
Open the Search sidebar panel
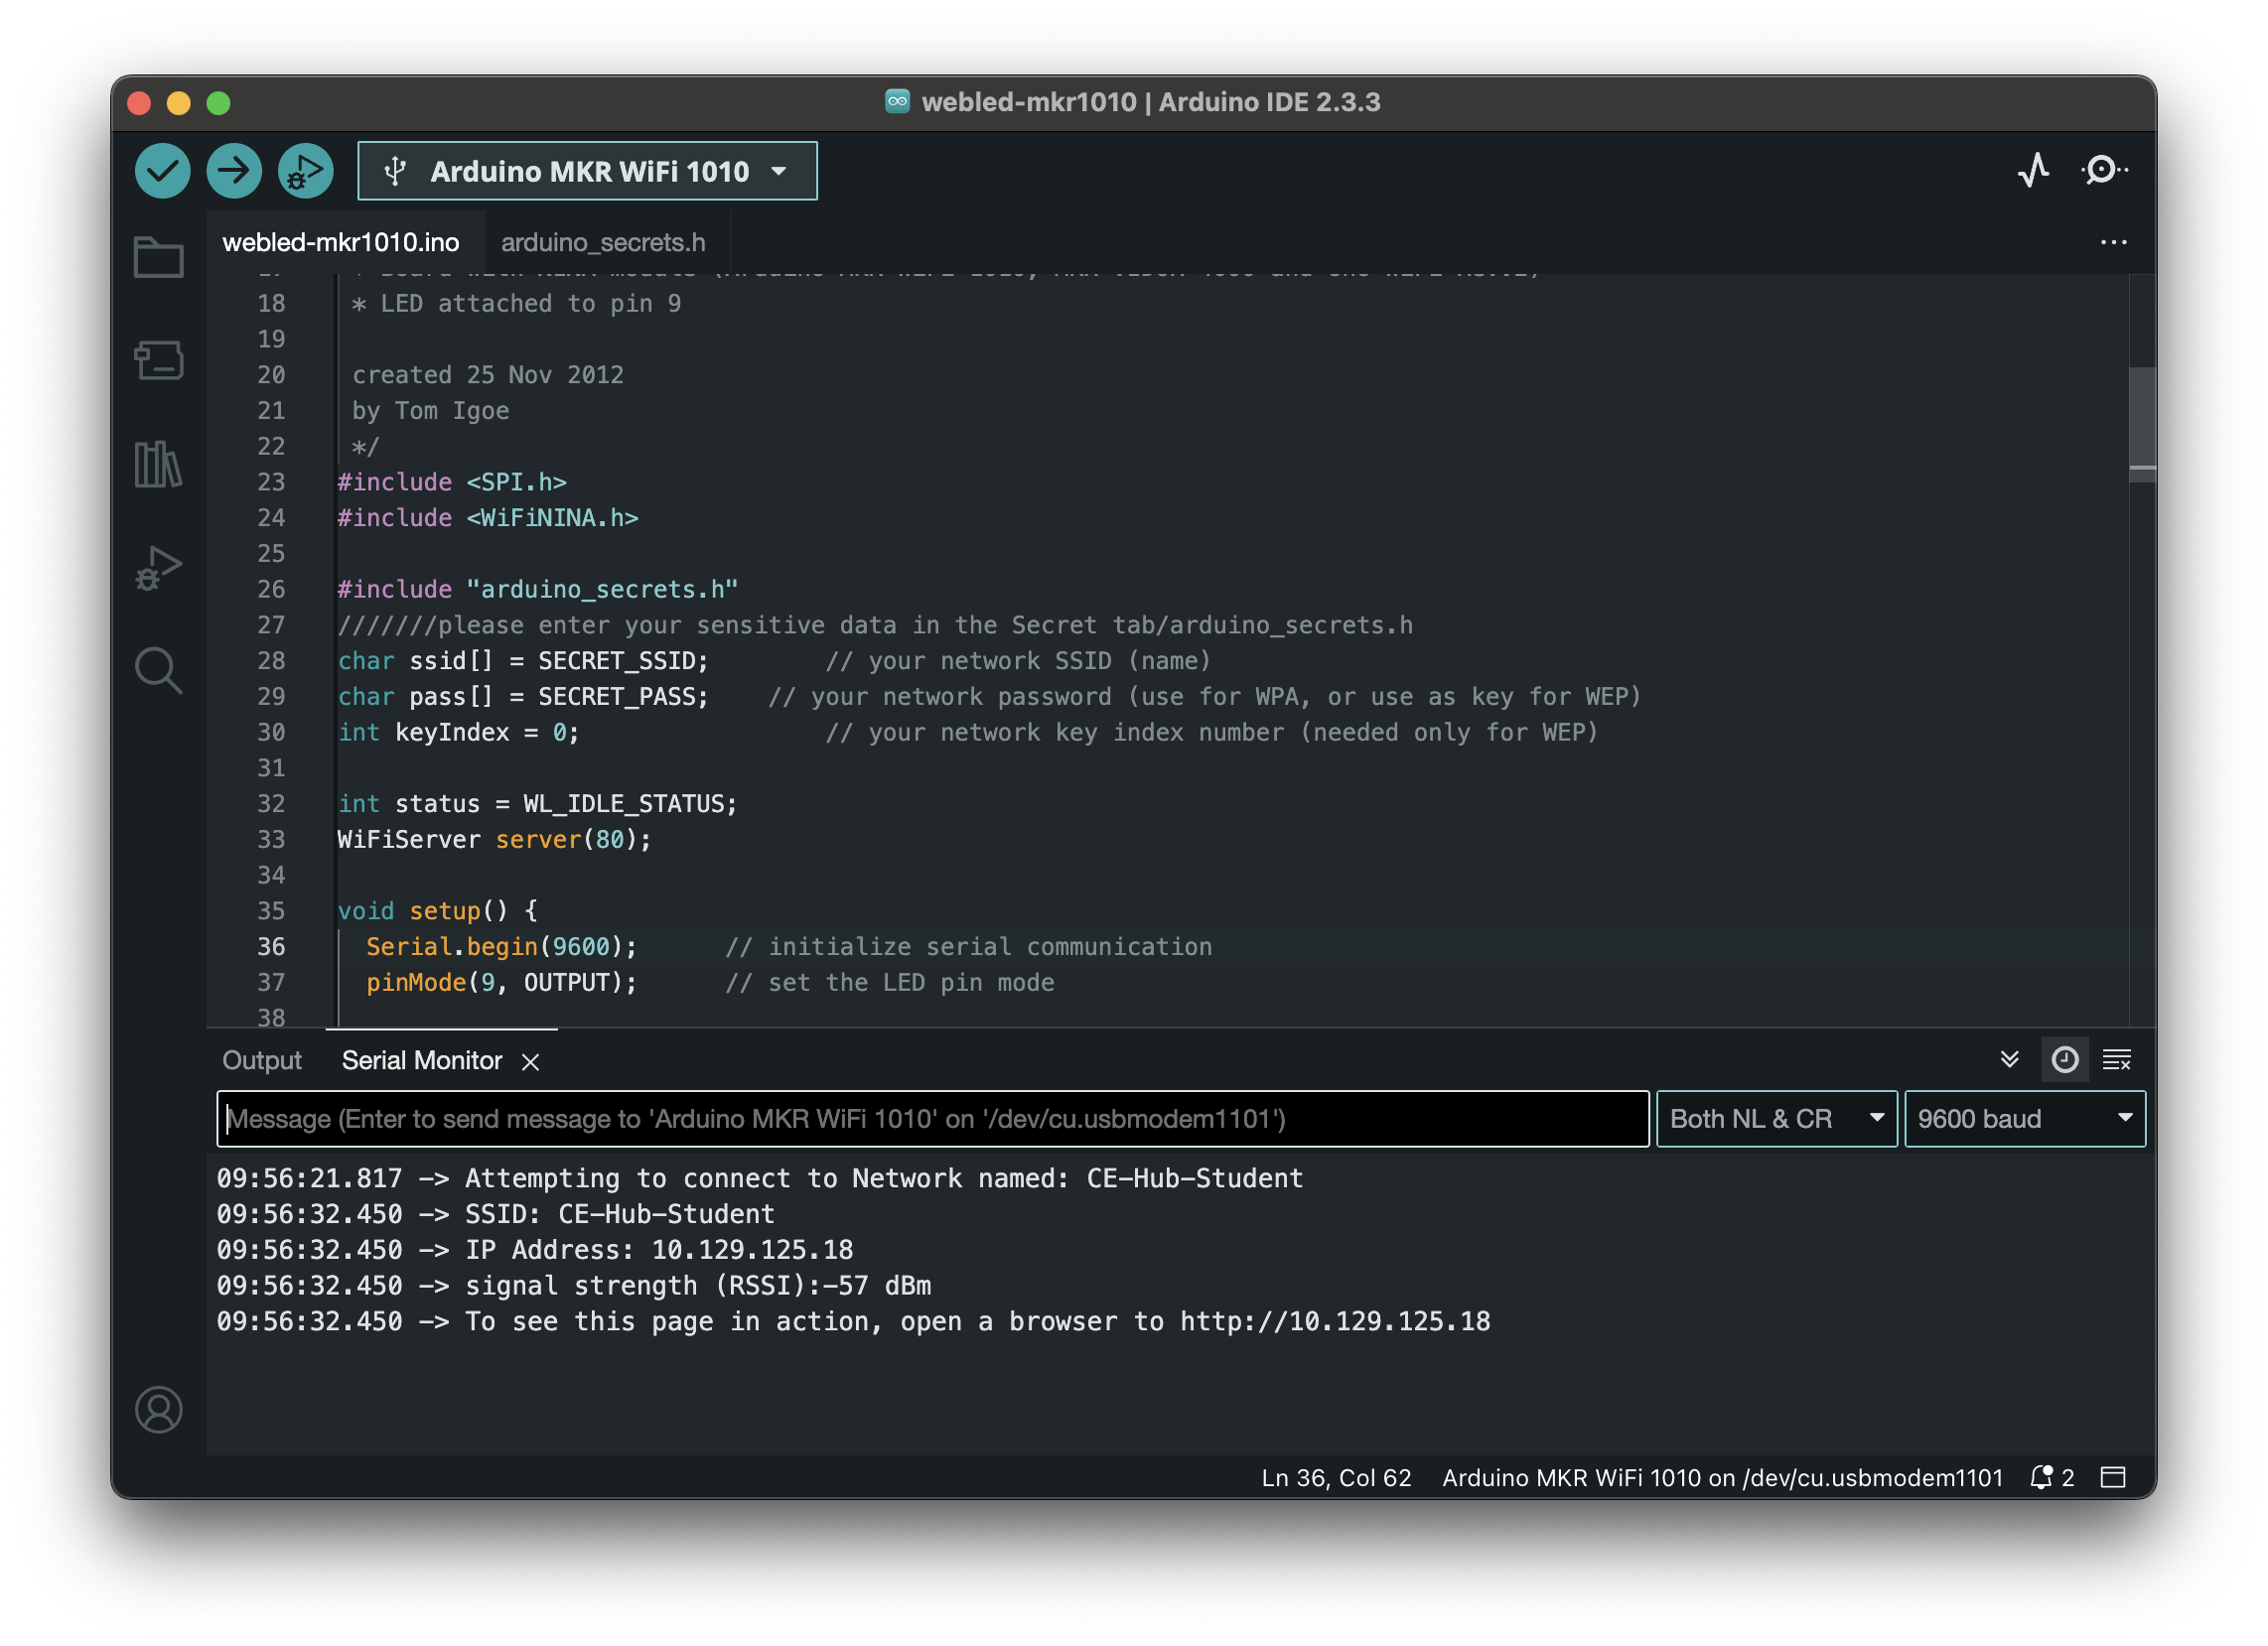158,671
